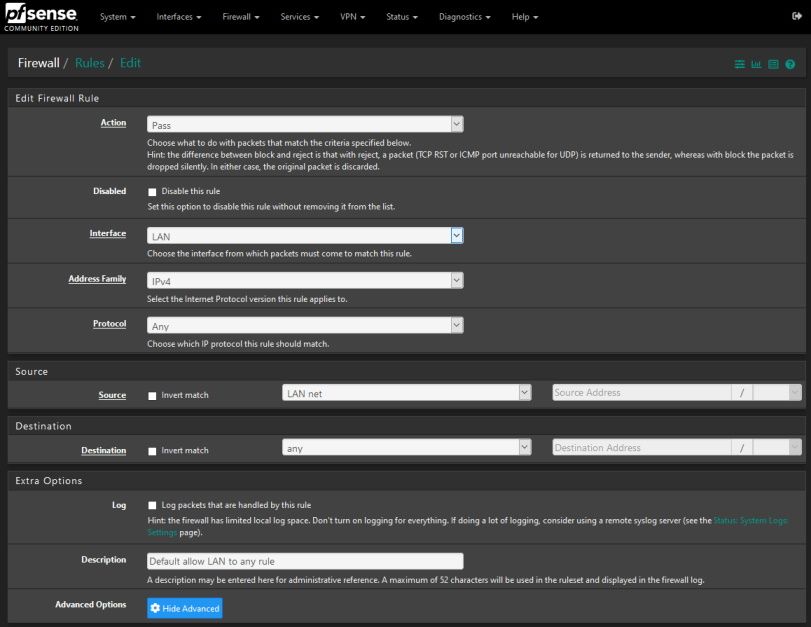This screenshot has height=627, width=811.
Task: Open Destination type dropdown showing any
Action: pos(407,447)
